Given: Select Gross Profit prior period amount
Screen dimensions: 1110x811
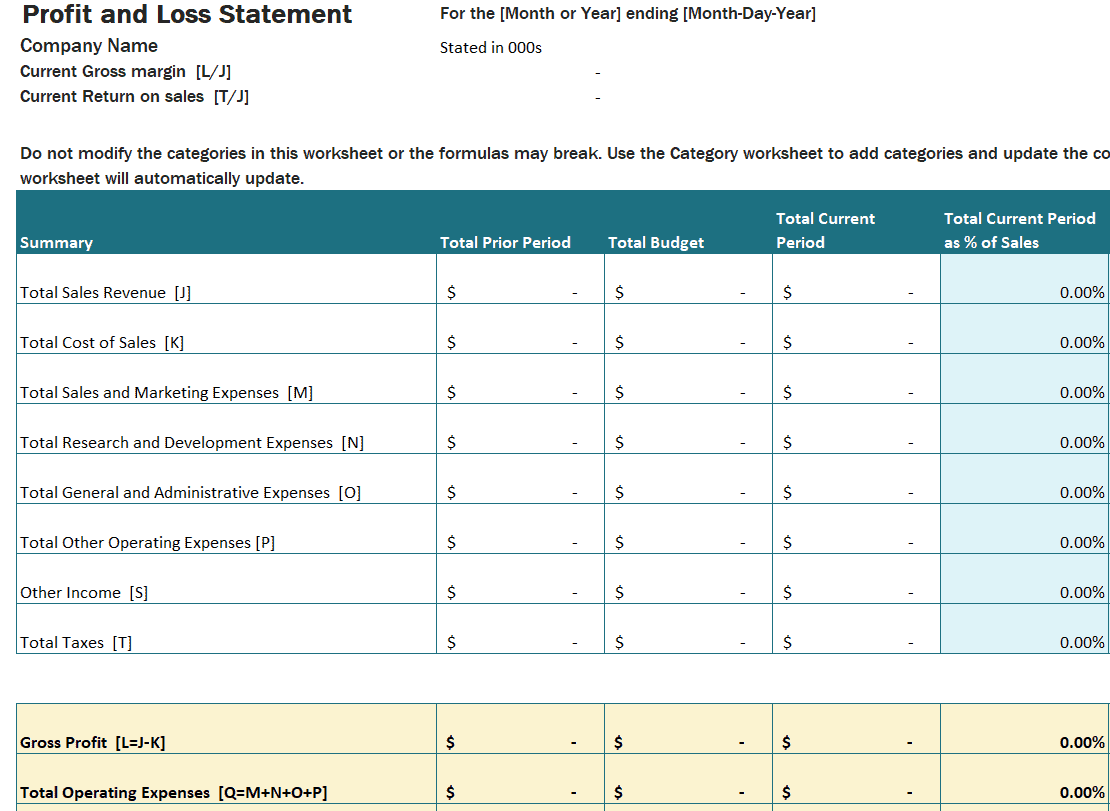Looking at the screenshot, I should point(520,729).
